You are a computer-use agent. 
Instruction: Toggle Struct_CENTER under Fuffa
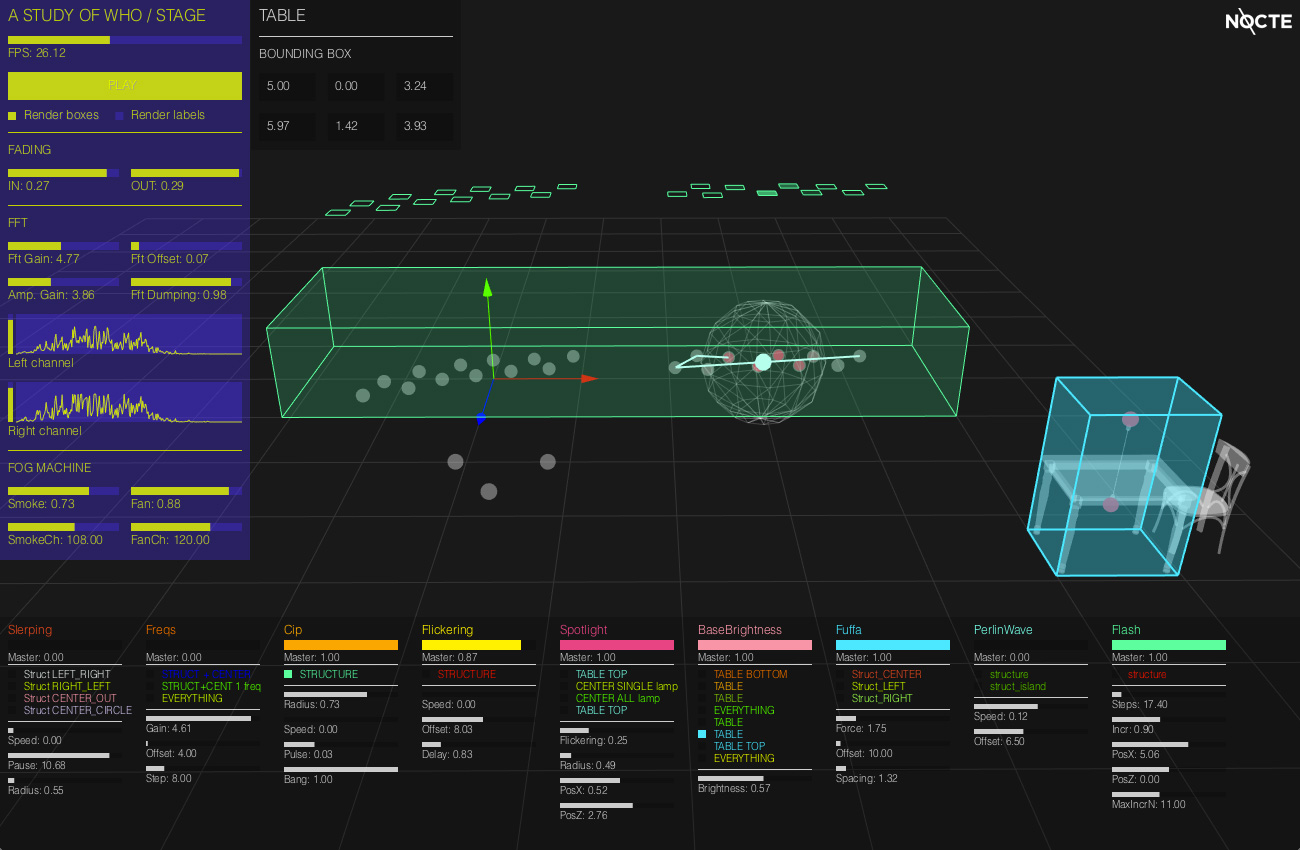(841, 675)
